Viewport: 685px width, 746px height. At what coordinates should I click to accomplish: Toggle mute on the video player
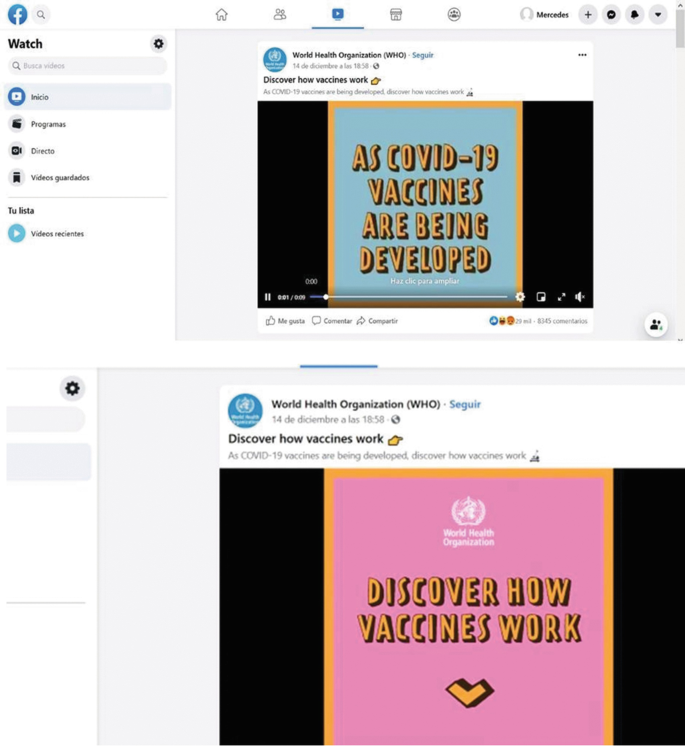(x=580, y=297)
